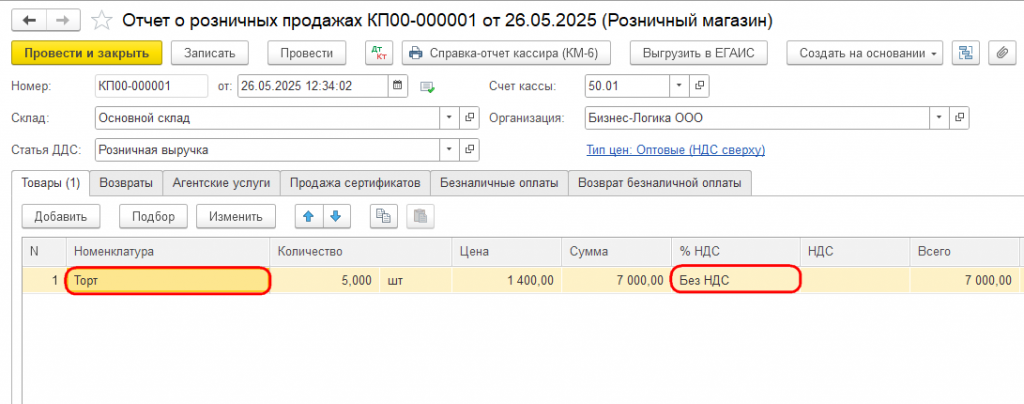Click Записать button

point(209,53)
